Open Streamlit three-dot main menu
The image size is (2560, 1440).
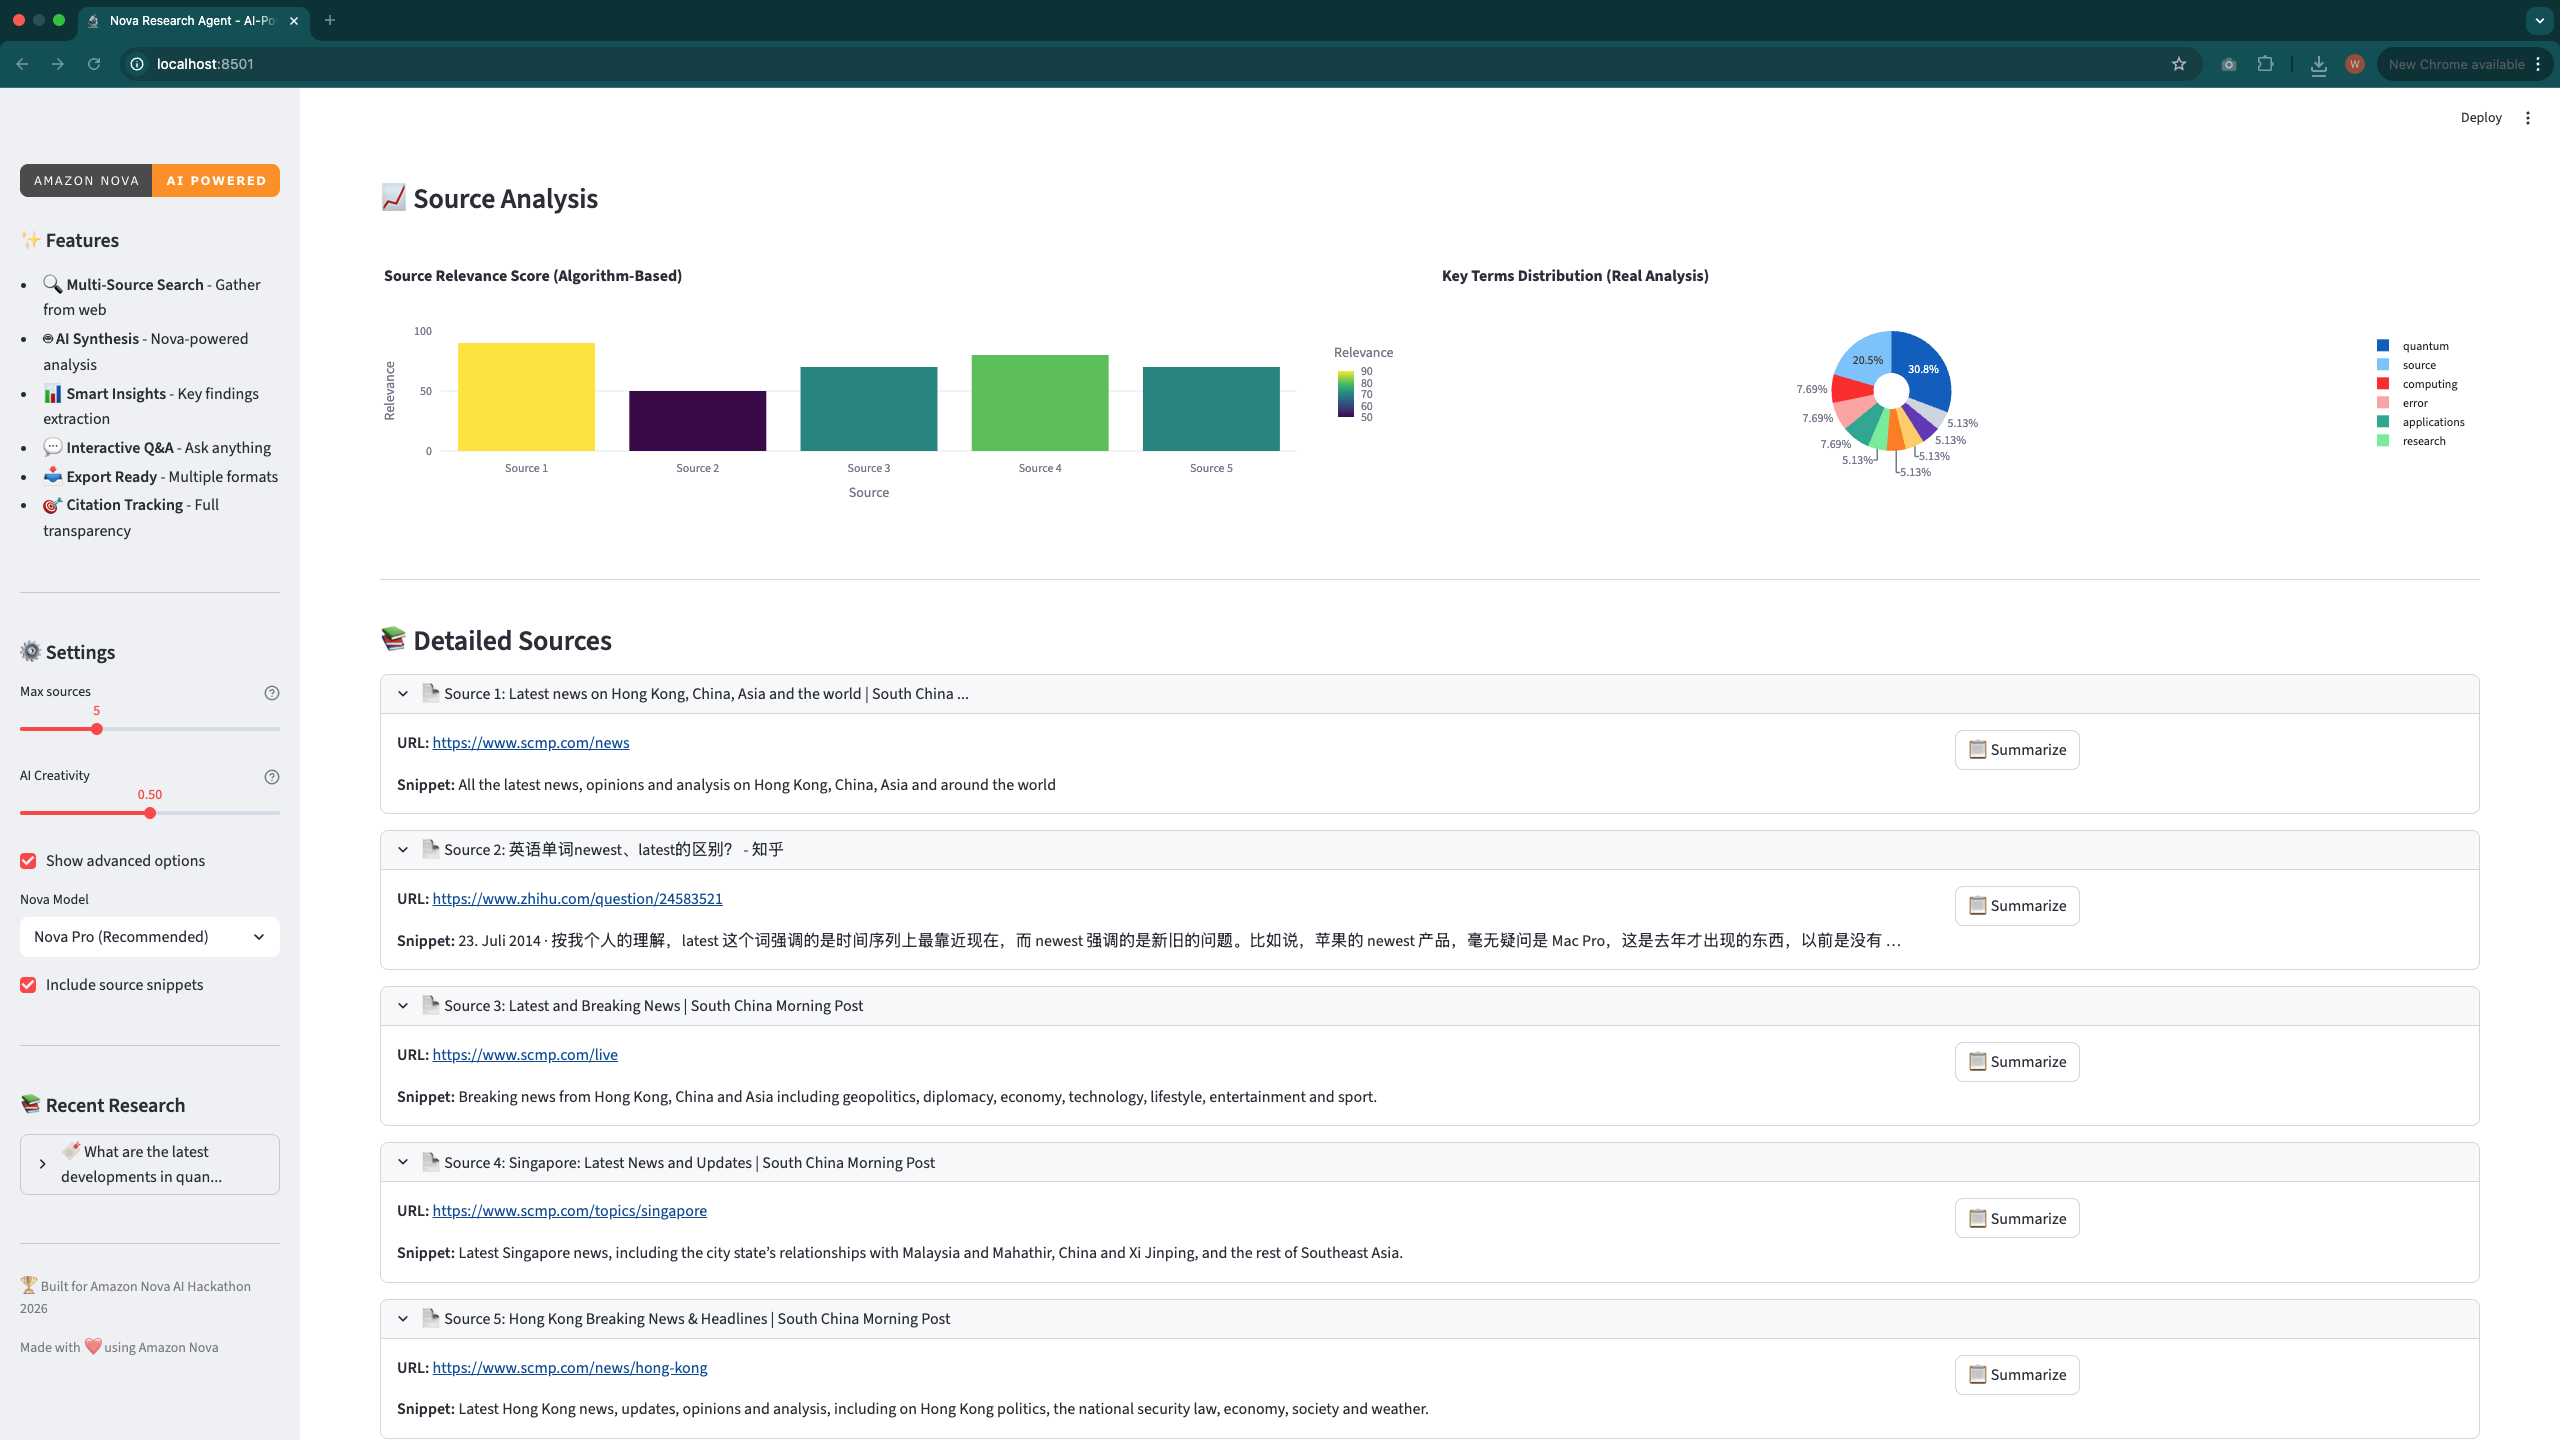pos(2528,118)
